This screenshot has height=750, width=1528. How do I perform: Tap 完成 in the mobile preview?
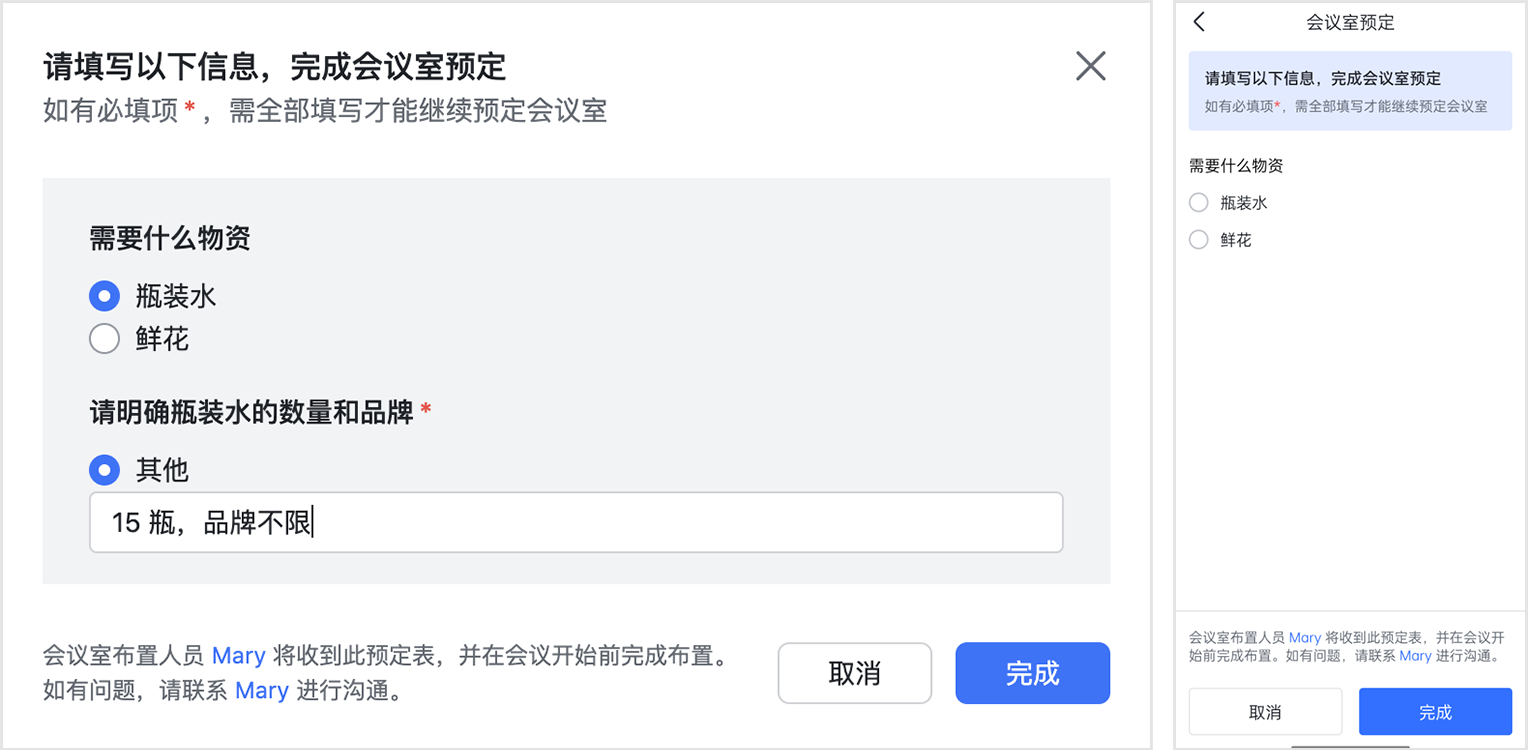click(x=1435, y=711)
